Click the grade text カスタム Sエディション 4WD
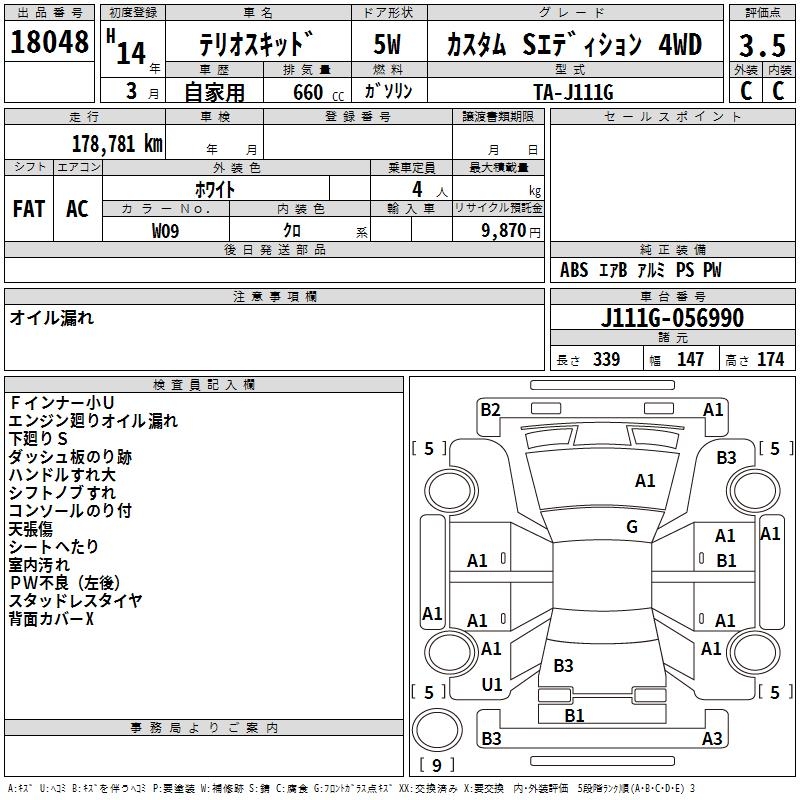 [573, 45]
